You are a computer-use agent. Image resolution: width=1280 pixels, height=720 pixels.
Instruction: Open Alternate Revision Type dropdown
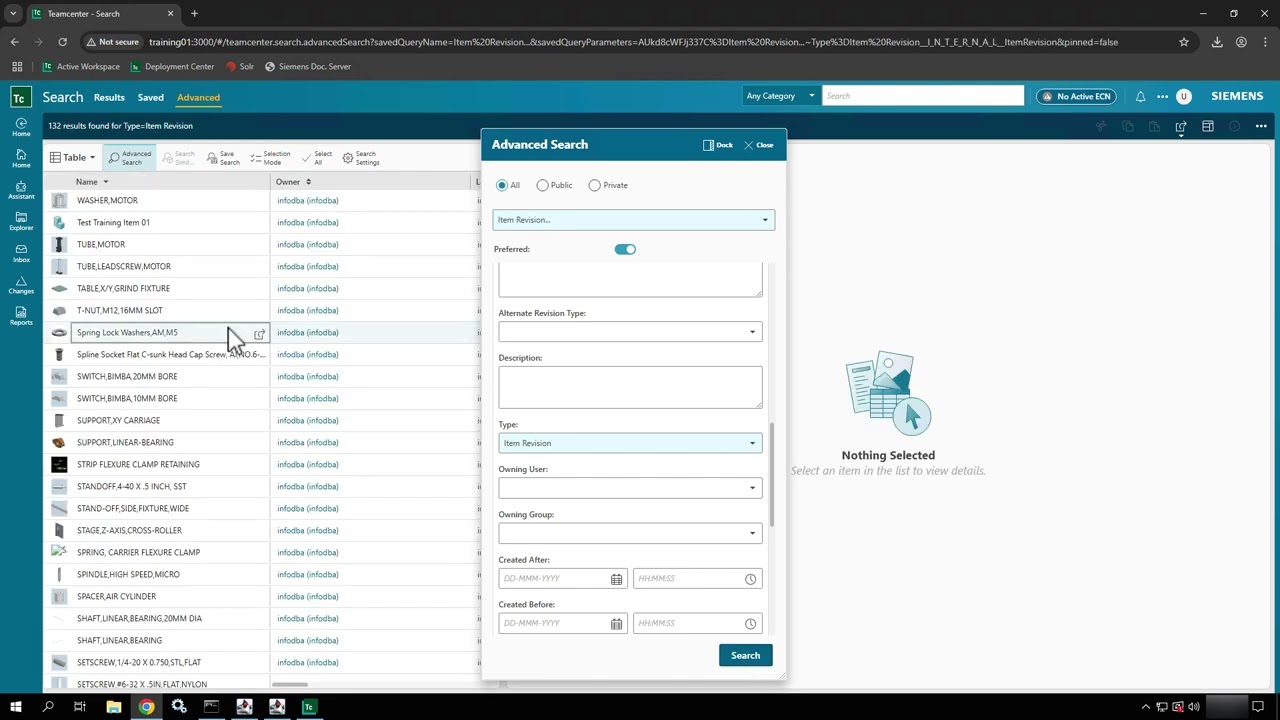point(630,332)
